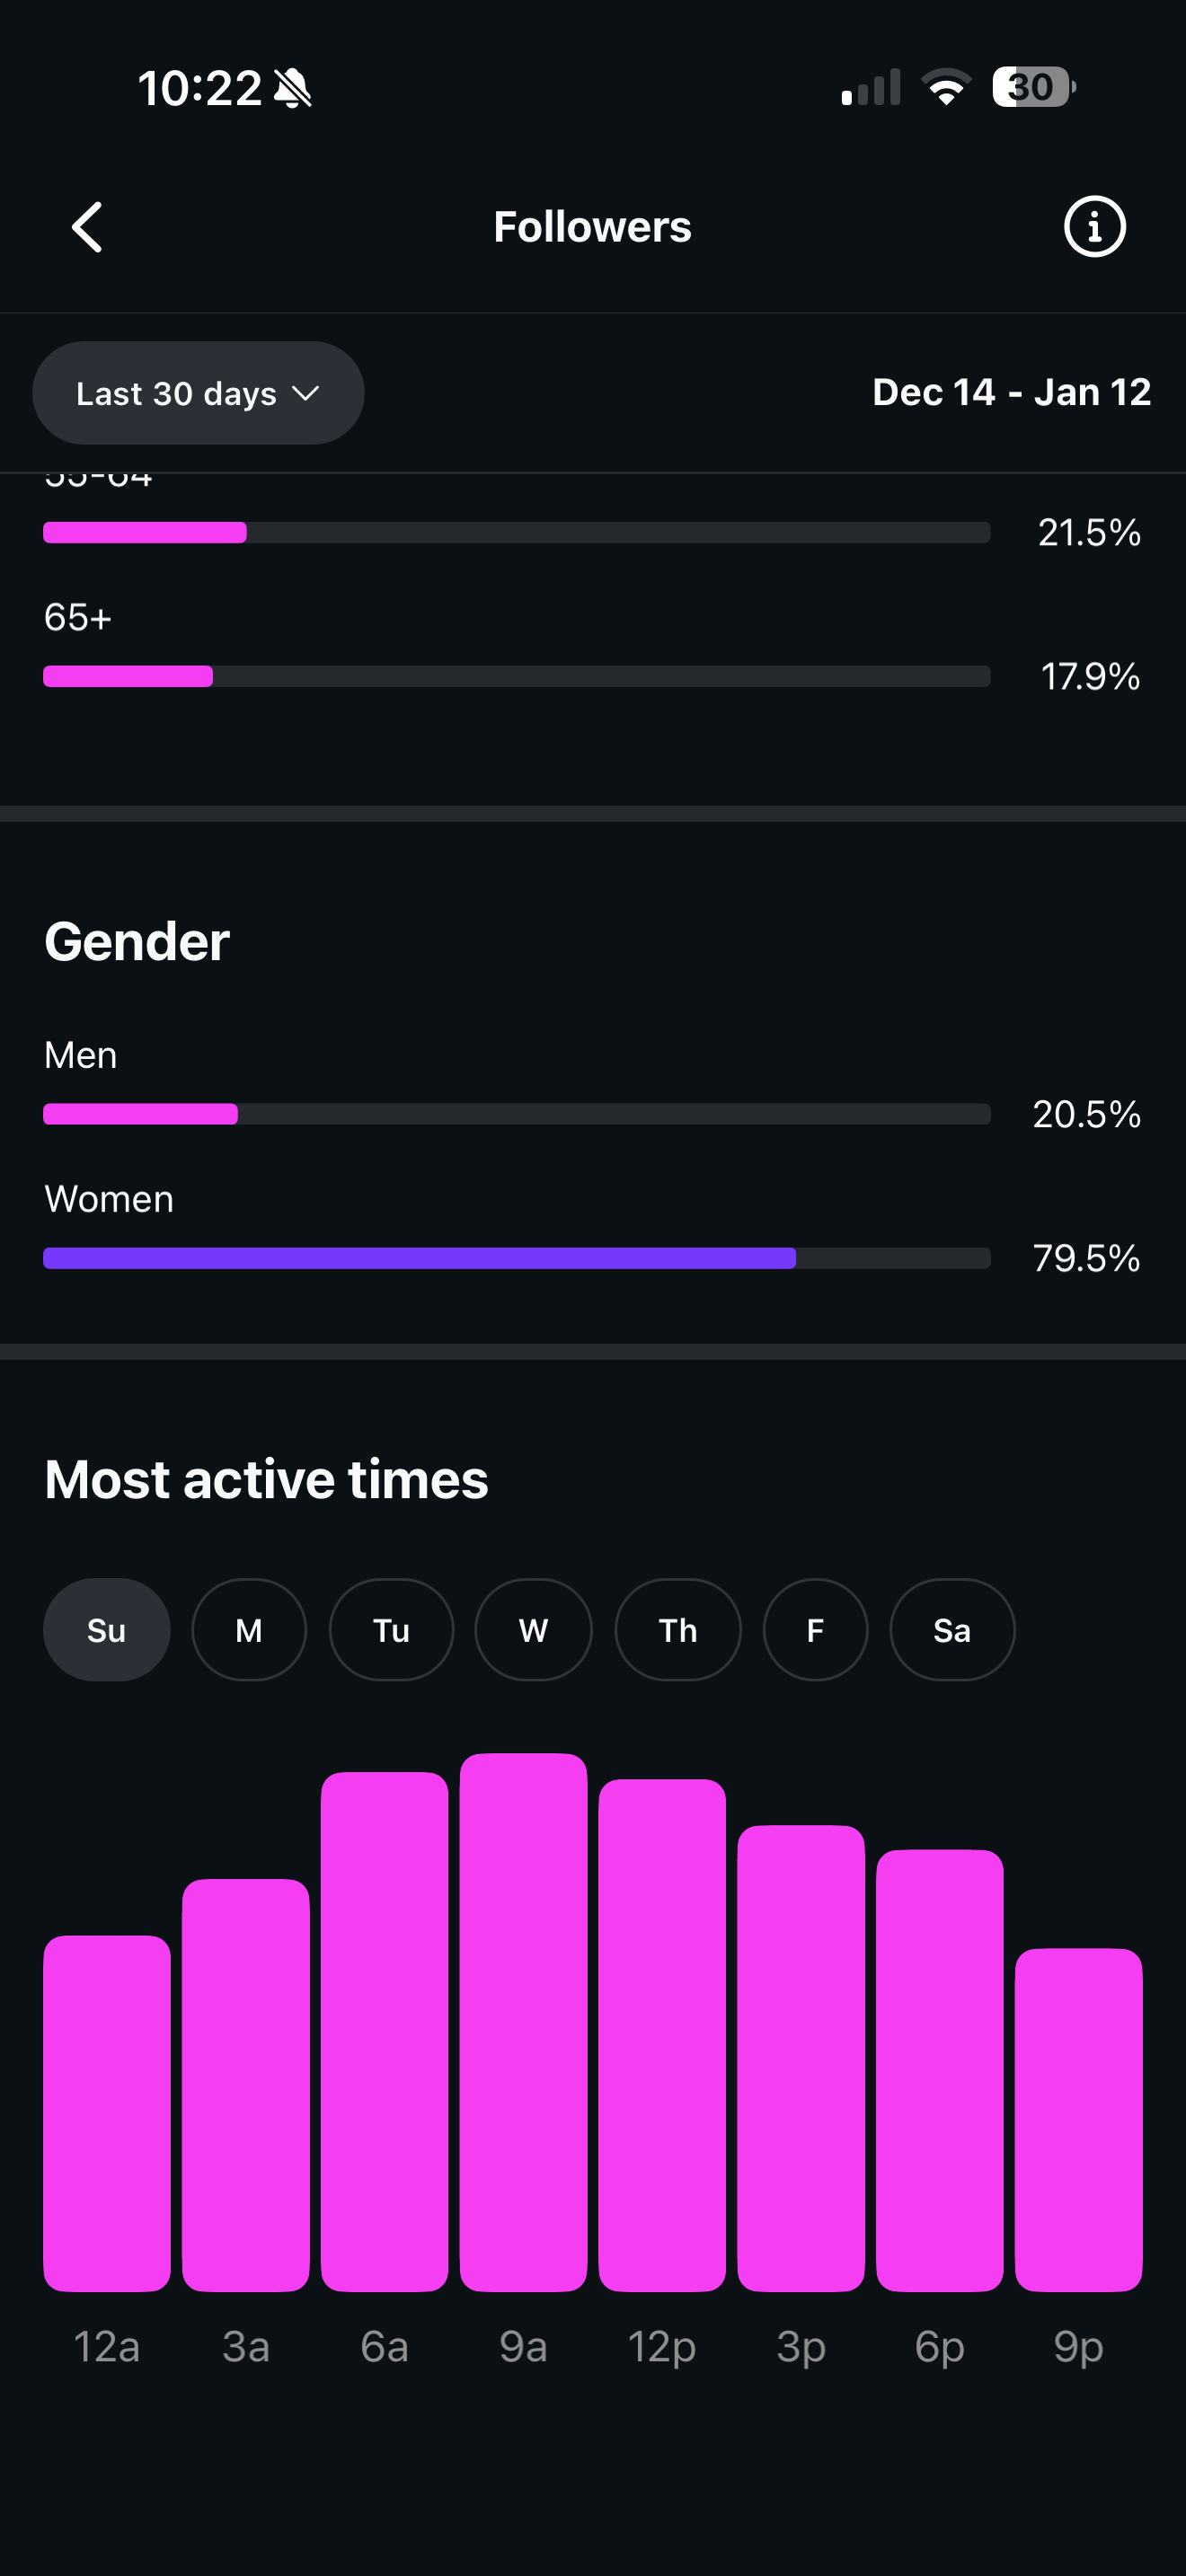The image size is (1186, 2576).
Task: Tap the Women percentage bar
Action: click(x=517, y=1258)
